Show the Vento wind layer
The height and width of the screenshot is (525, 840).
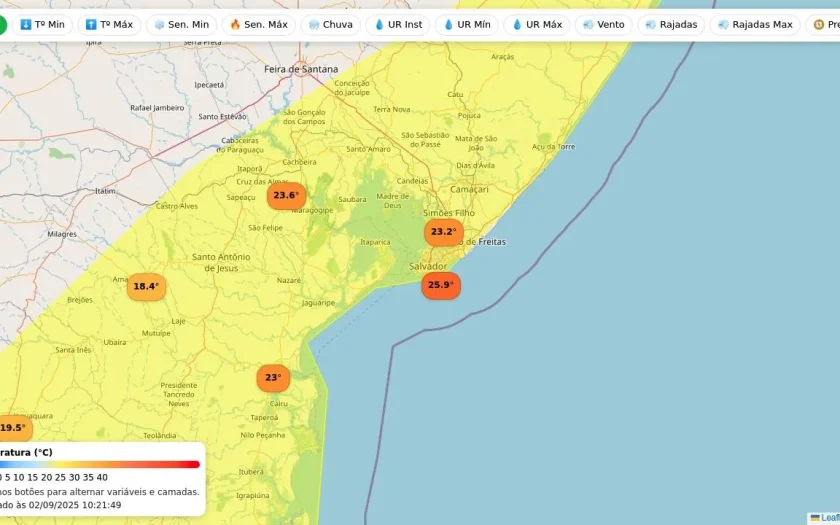click(x=604, y=25)
